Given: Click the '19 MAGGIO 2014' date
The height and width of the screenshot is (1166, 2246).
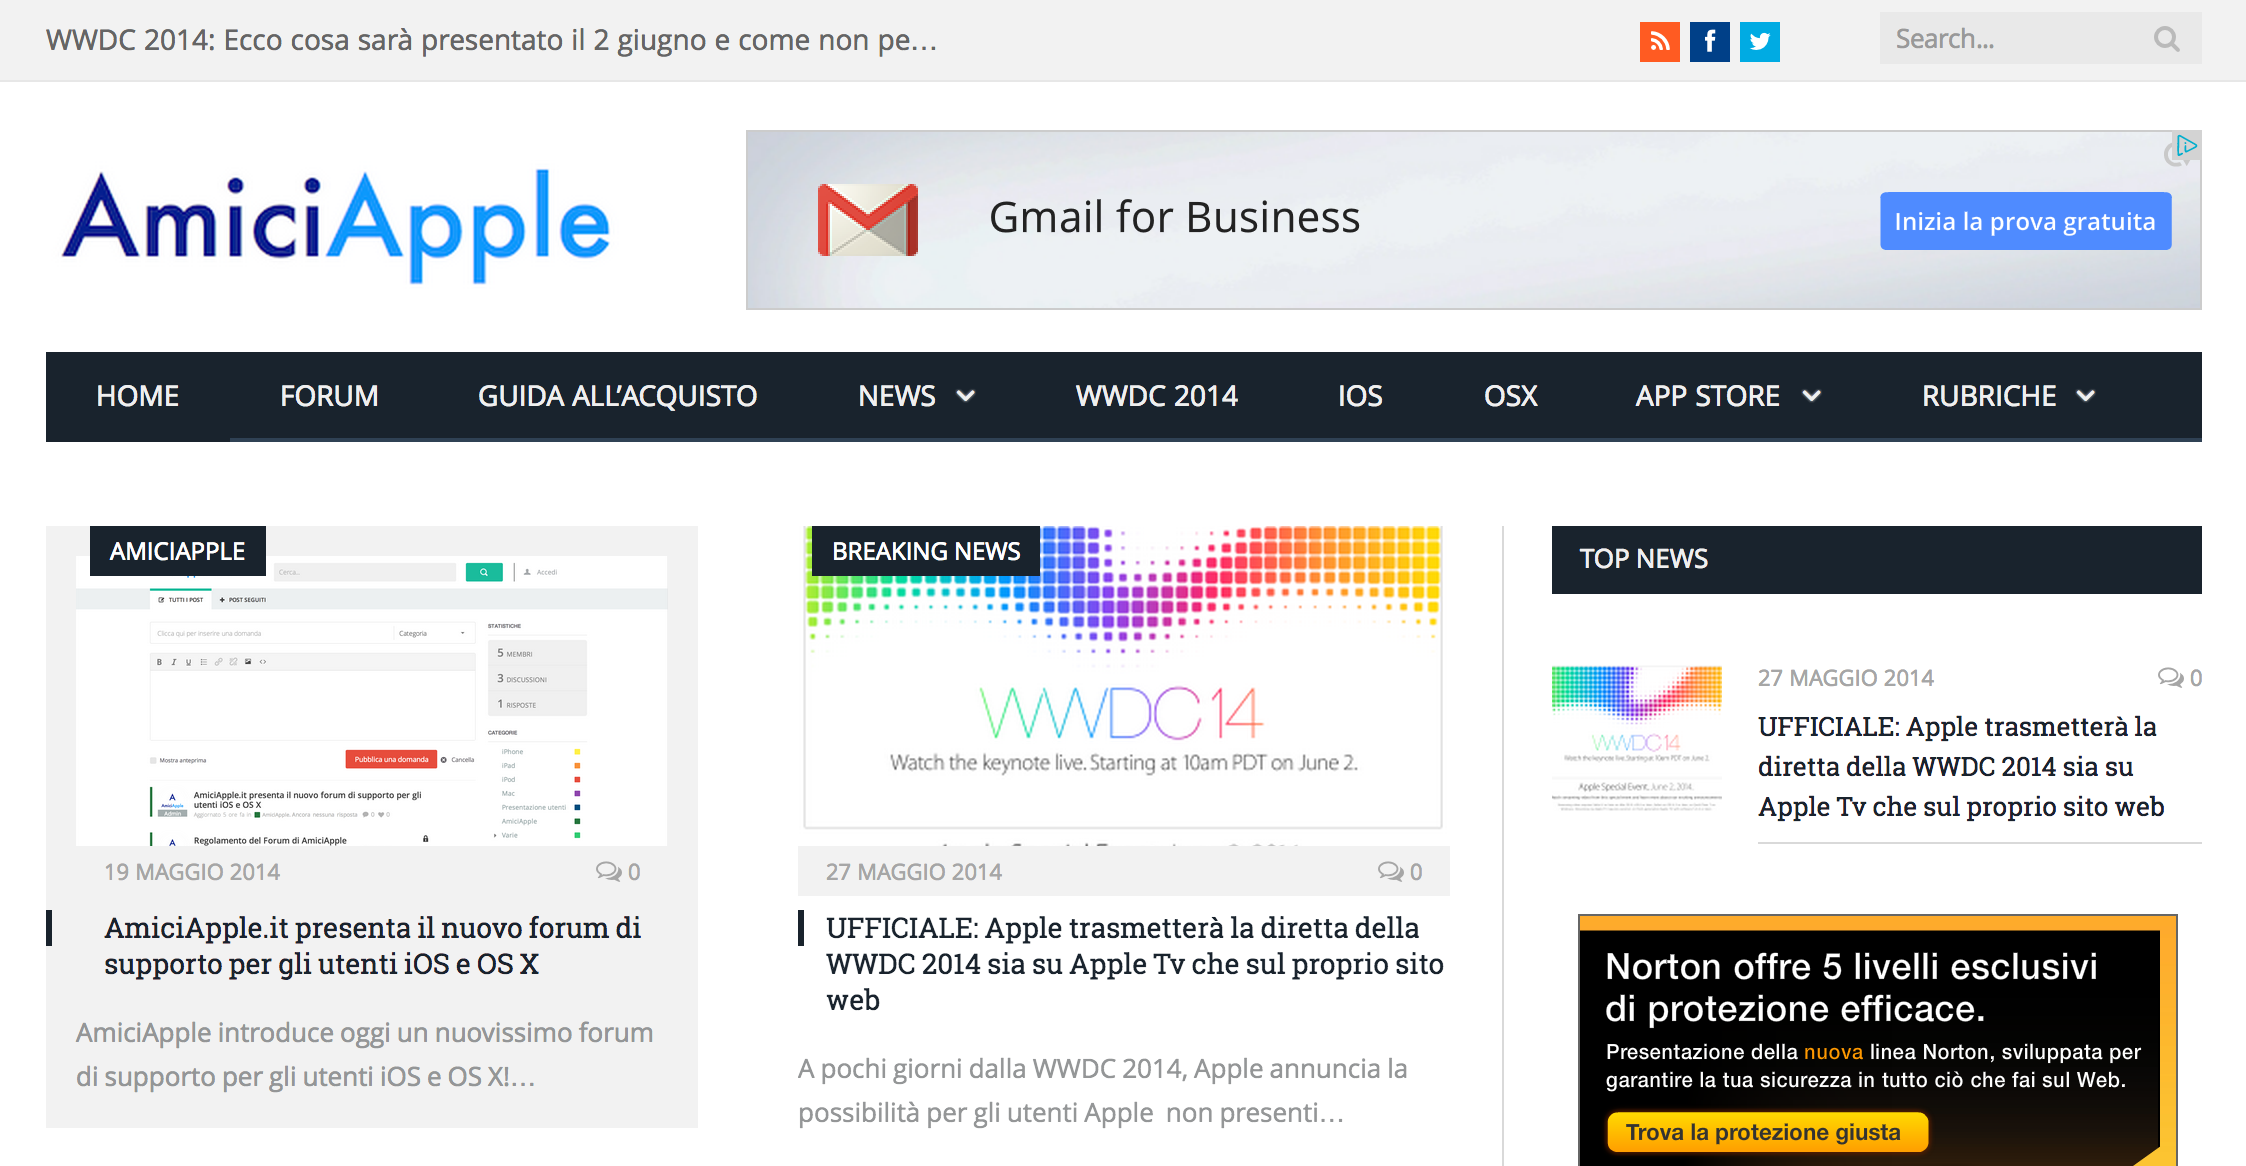Looking at the screenshot, I should (x=192, y=872).
